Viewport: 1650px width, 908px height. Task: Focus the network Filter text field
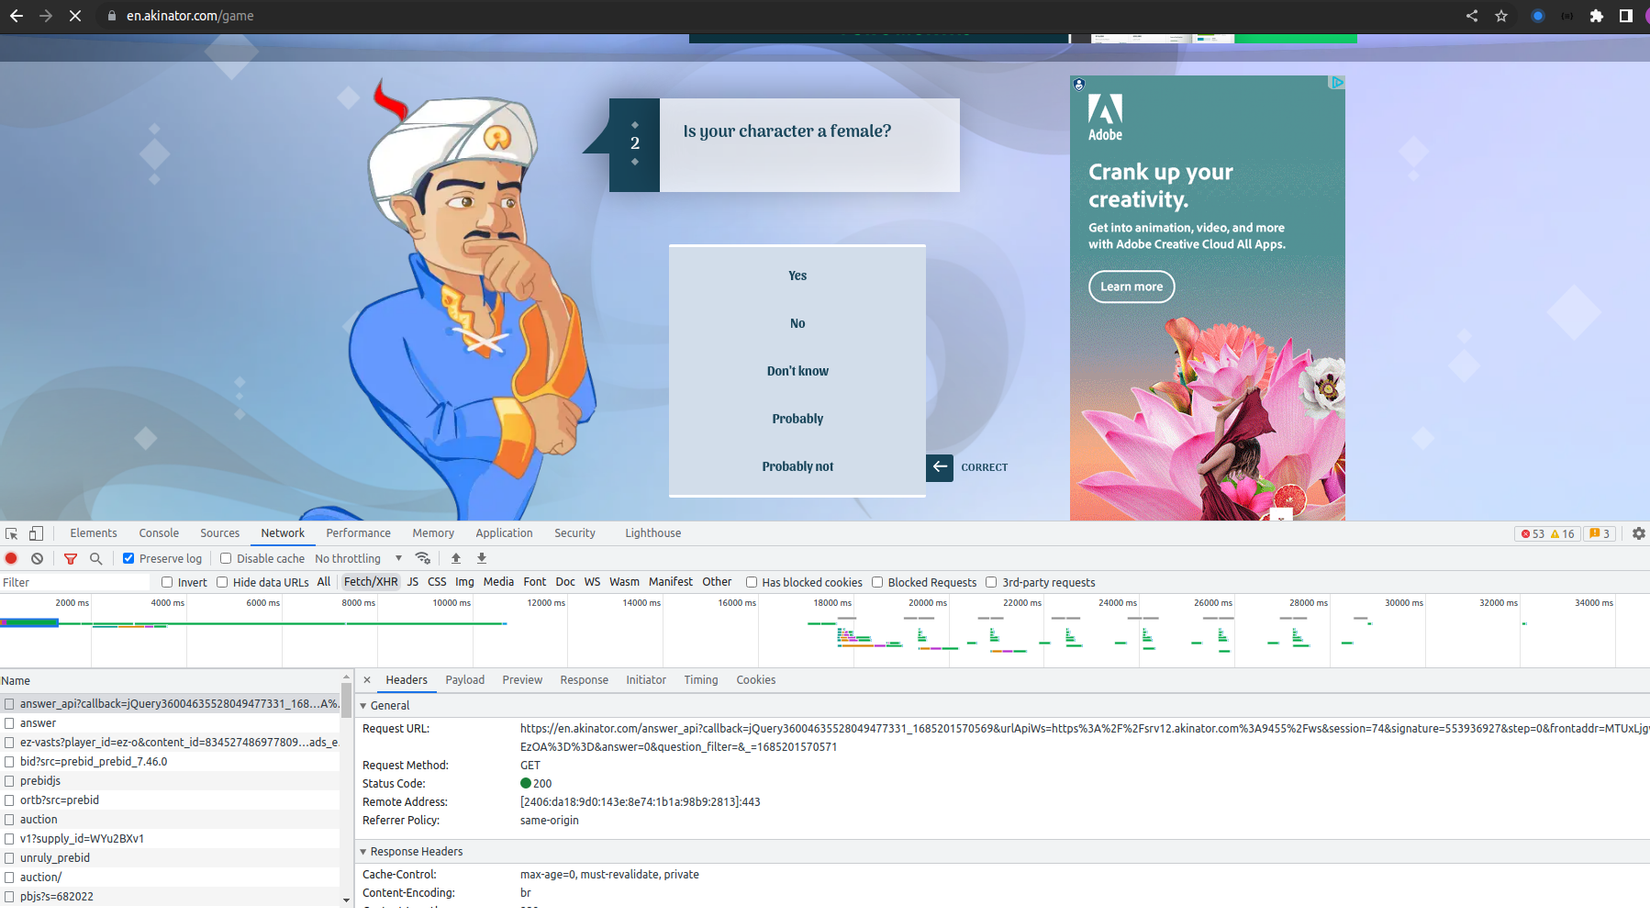coord(75,583)
